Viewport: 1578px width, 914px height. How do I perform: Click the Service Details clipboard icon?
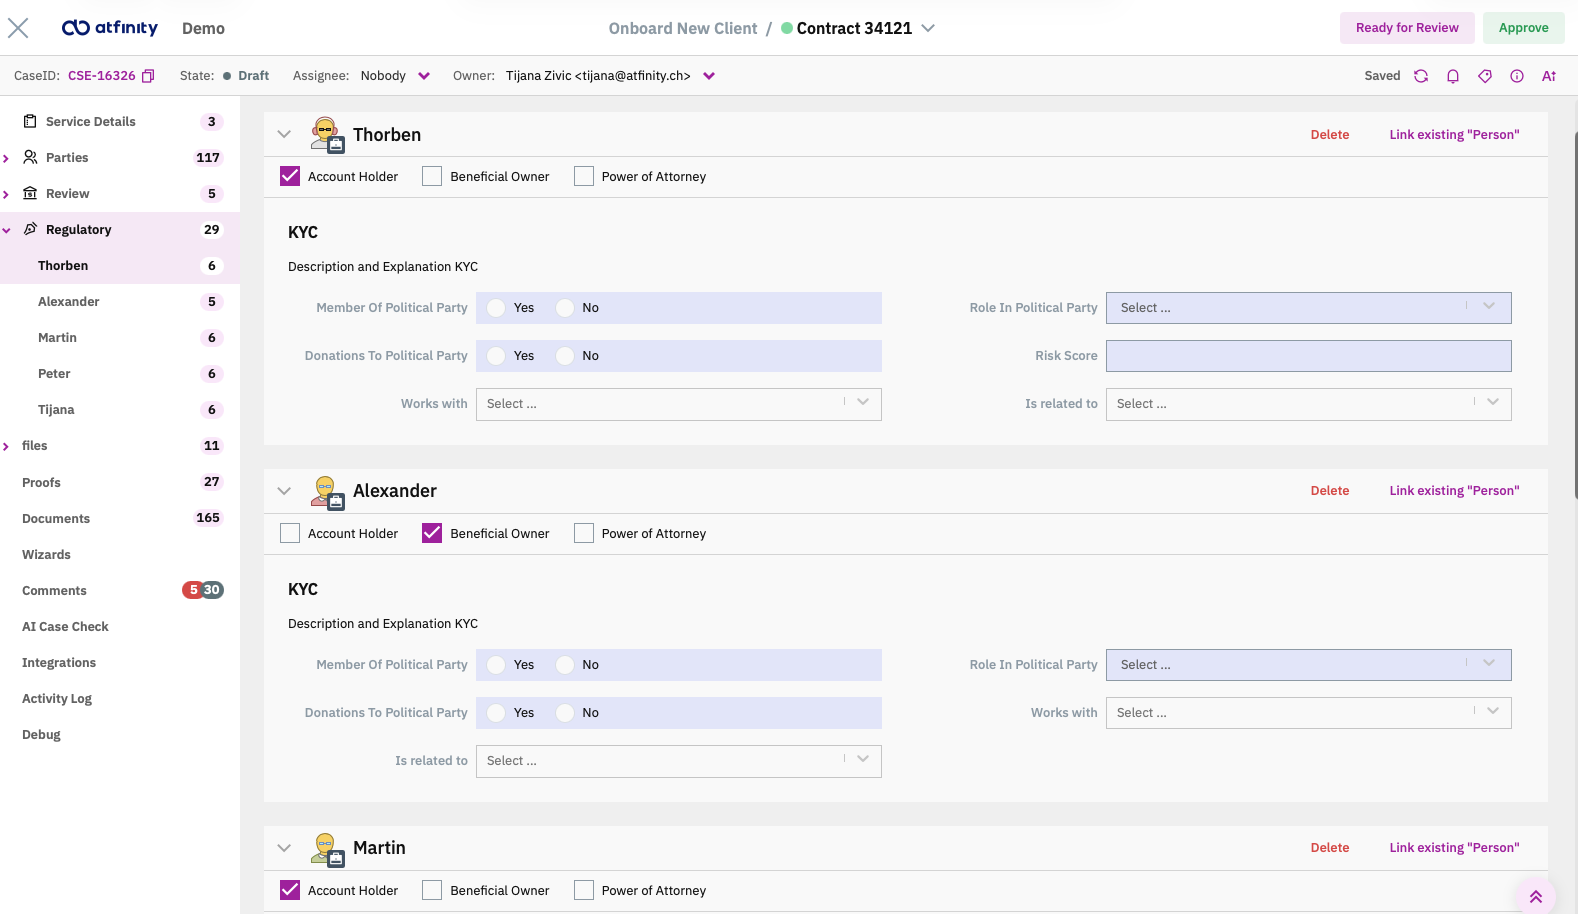point(30,121)
